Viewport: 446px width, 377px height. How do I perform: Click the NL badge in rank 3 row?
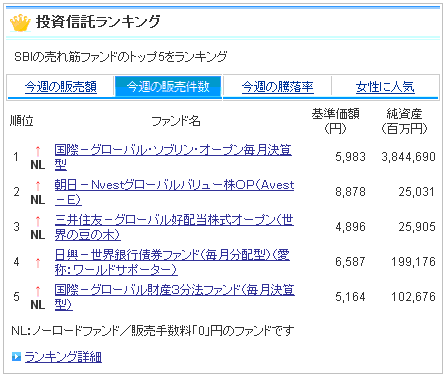38,235
